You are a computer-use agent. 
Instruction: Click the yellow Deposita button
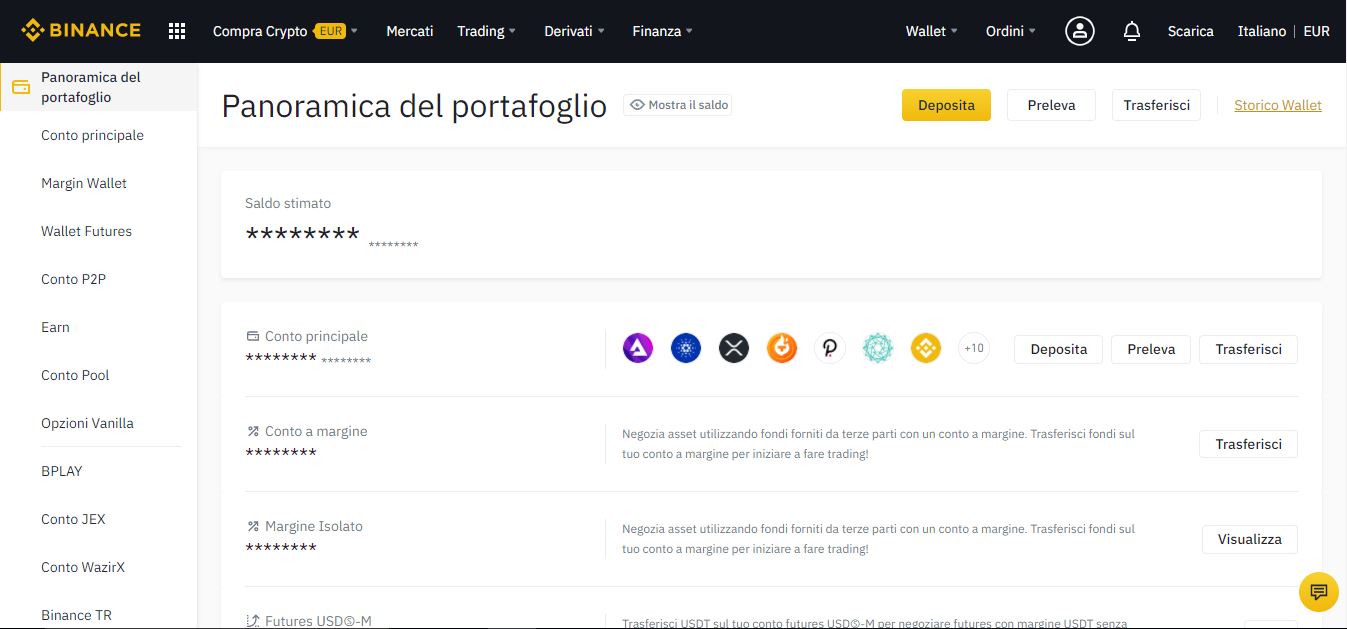[x=946, y=105]
